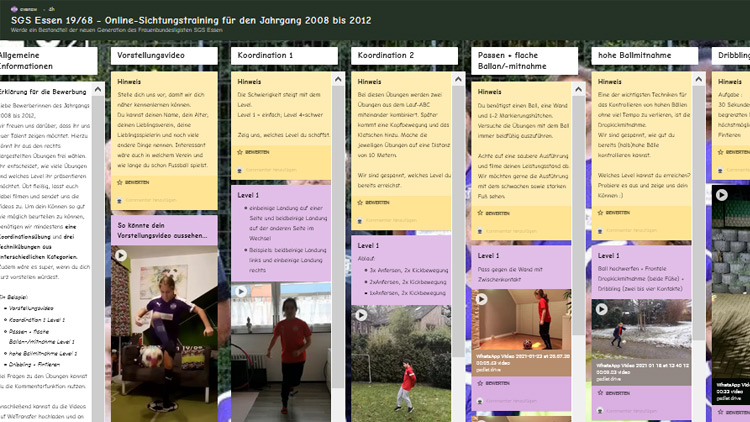Add a comment on hohe Ballmitnahme Hinweis card
The image size is (750, 422).
631,230
